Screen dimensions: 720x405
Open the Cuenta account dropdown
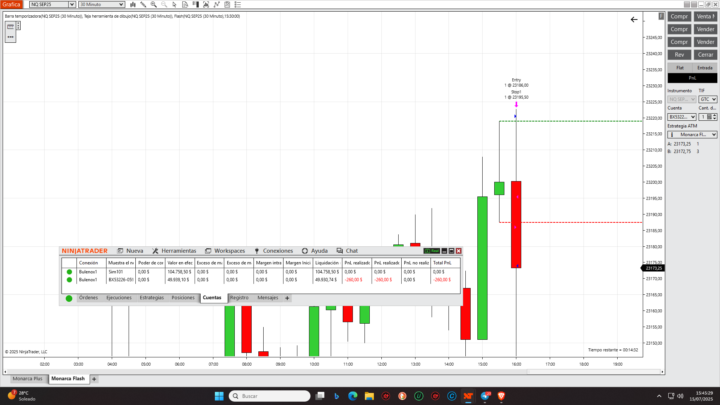click(x=682, y=117)
